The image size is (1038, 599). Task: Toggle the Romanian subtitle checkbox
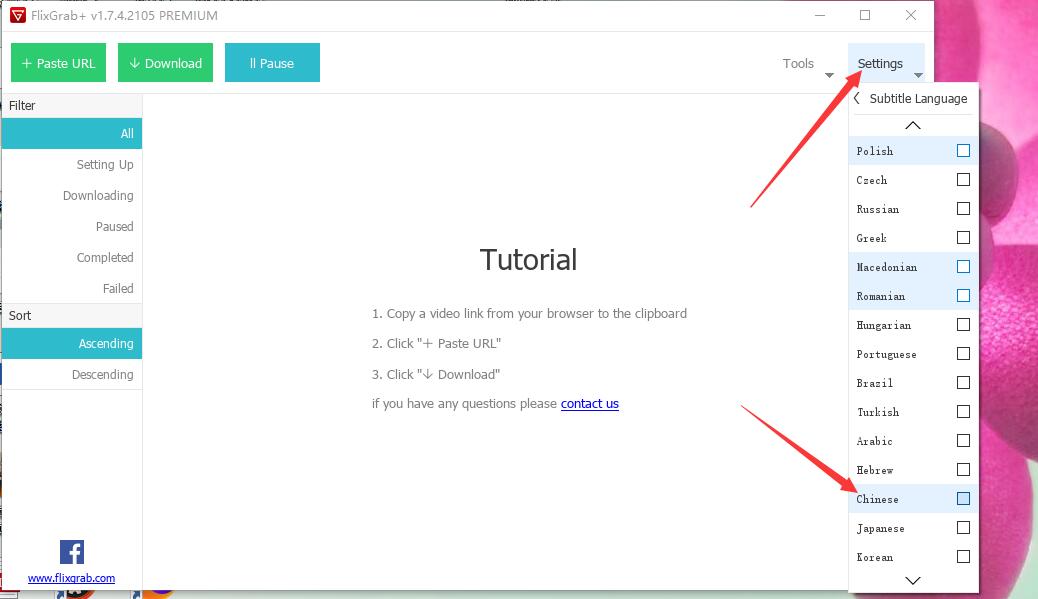coord(963,296)
